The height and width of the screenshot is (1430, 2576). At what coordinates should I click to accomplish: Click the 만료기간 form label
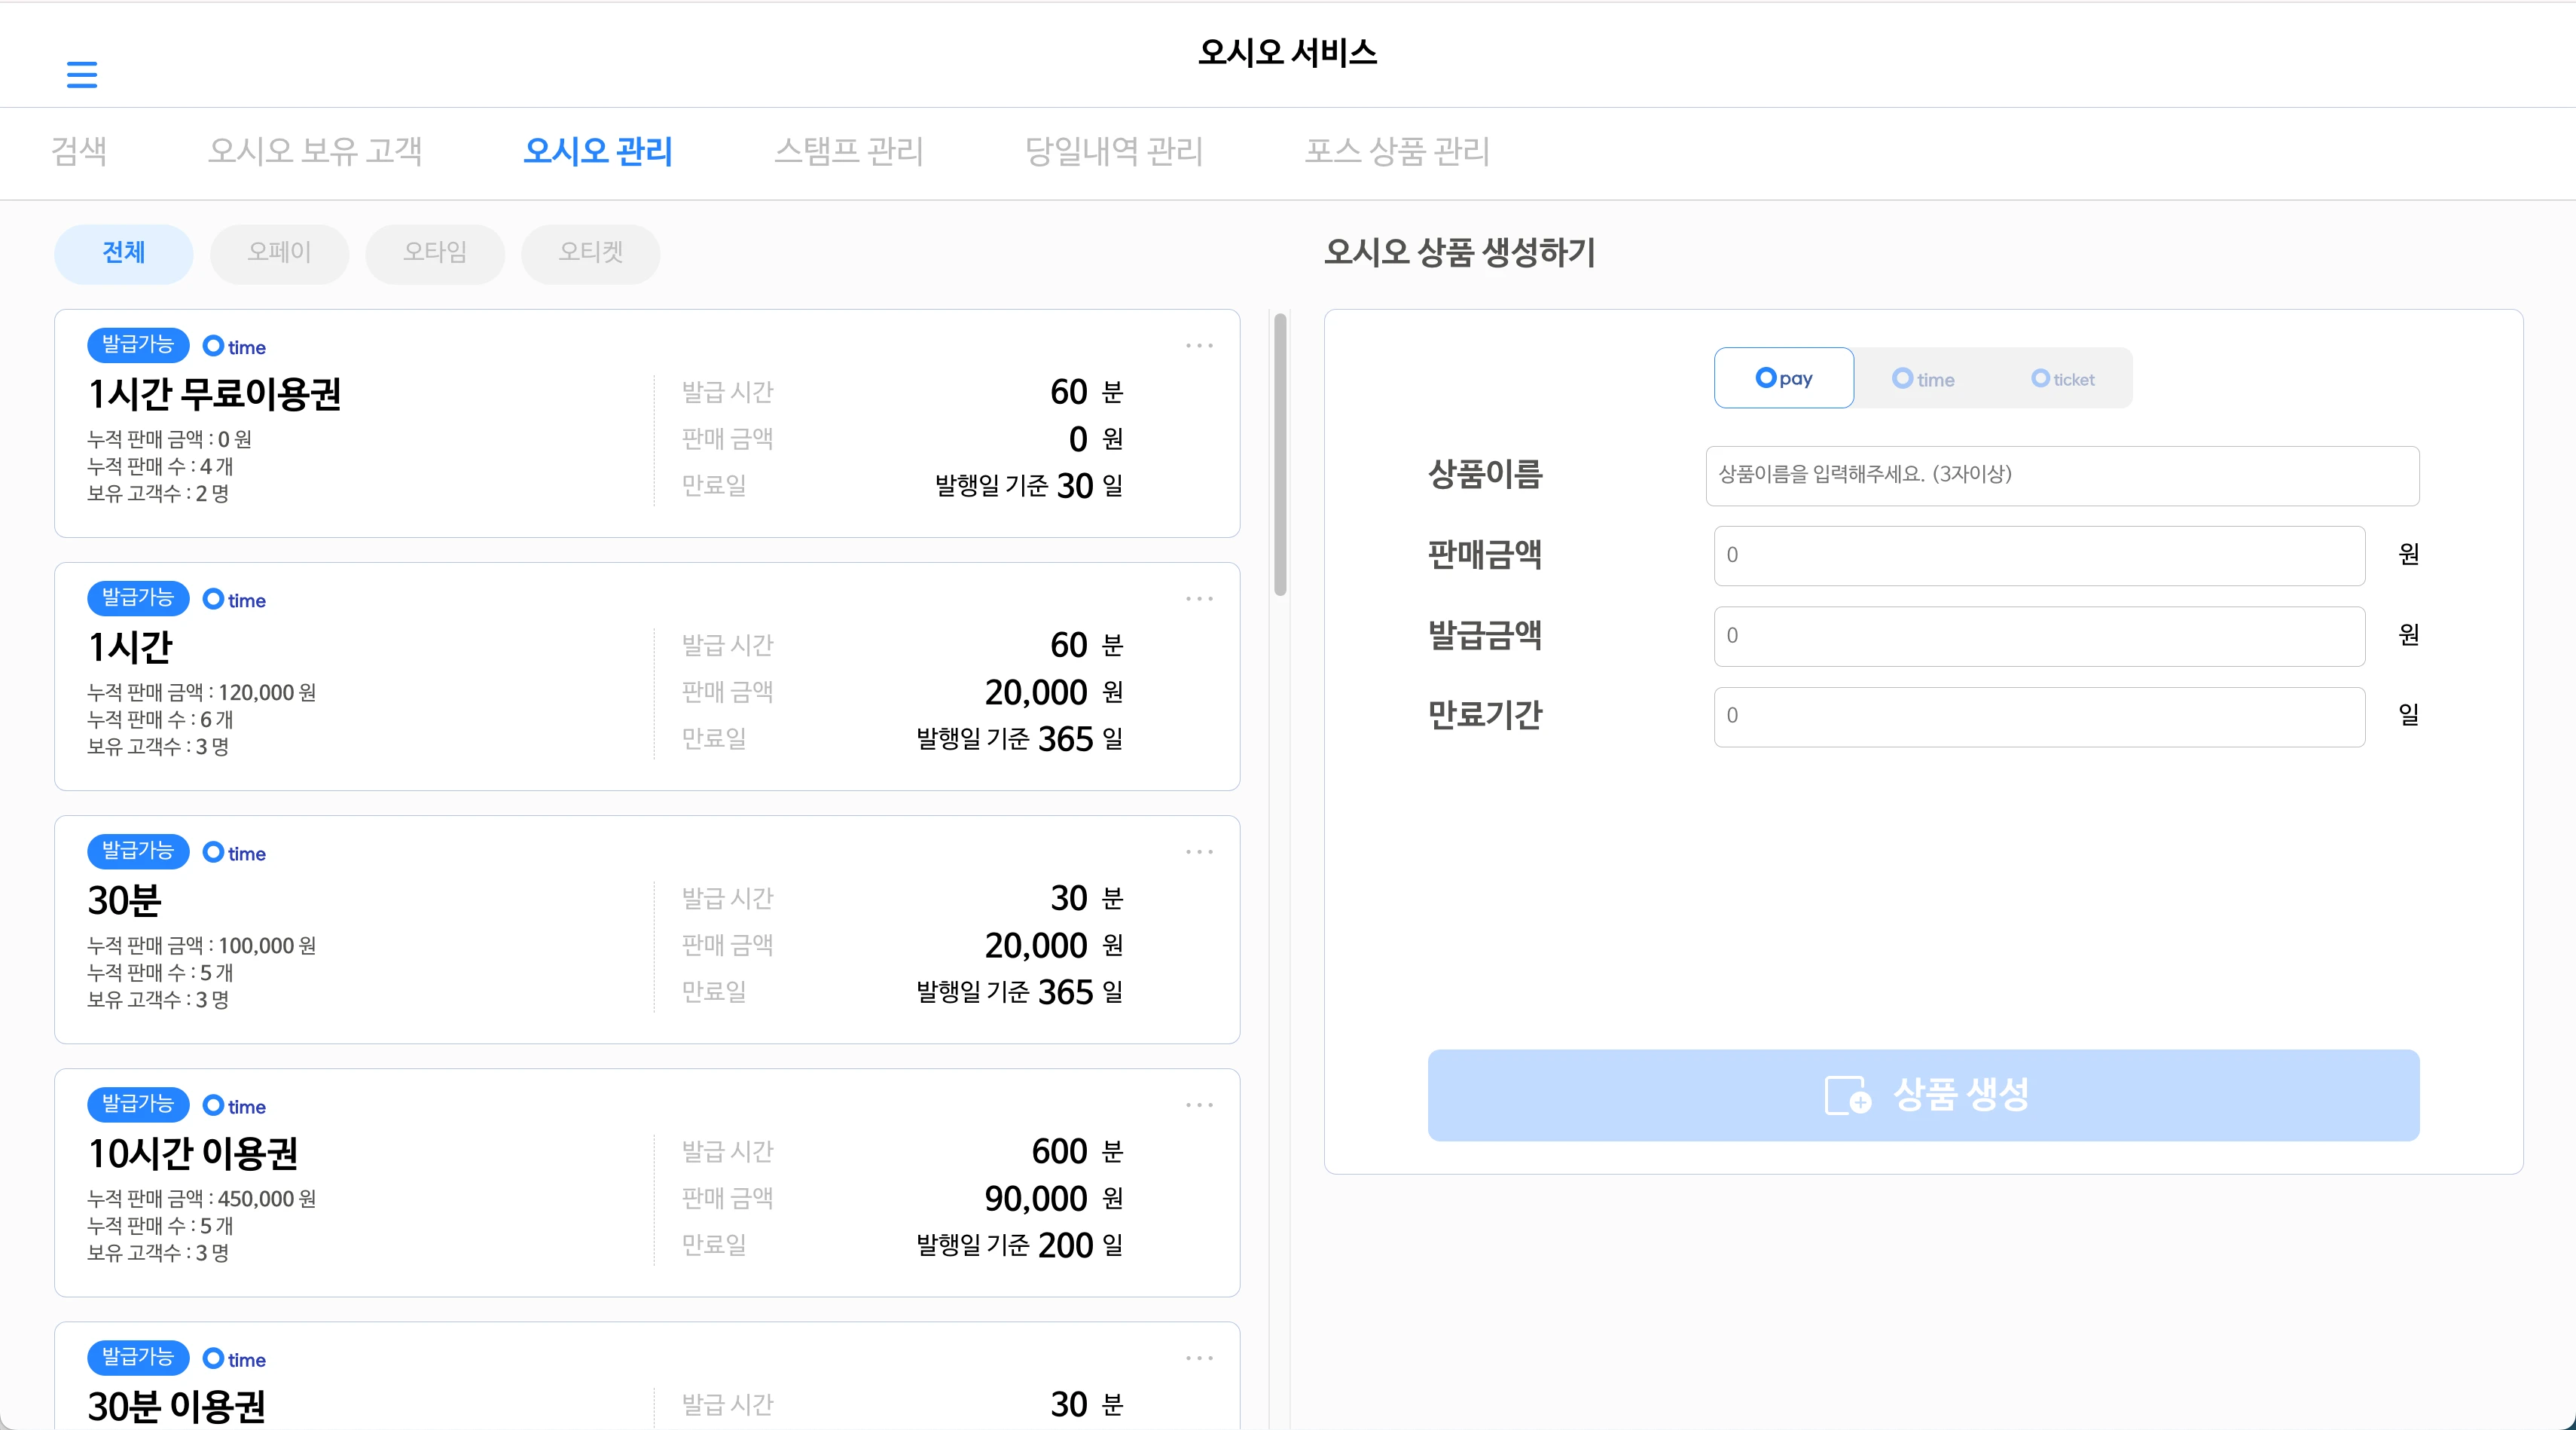tap(1485, 715)
